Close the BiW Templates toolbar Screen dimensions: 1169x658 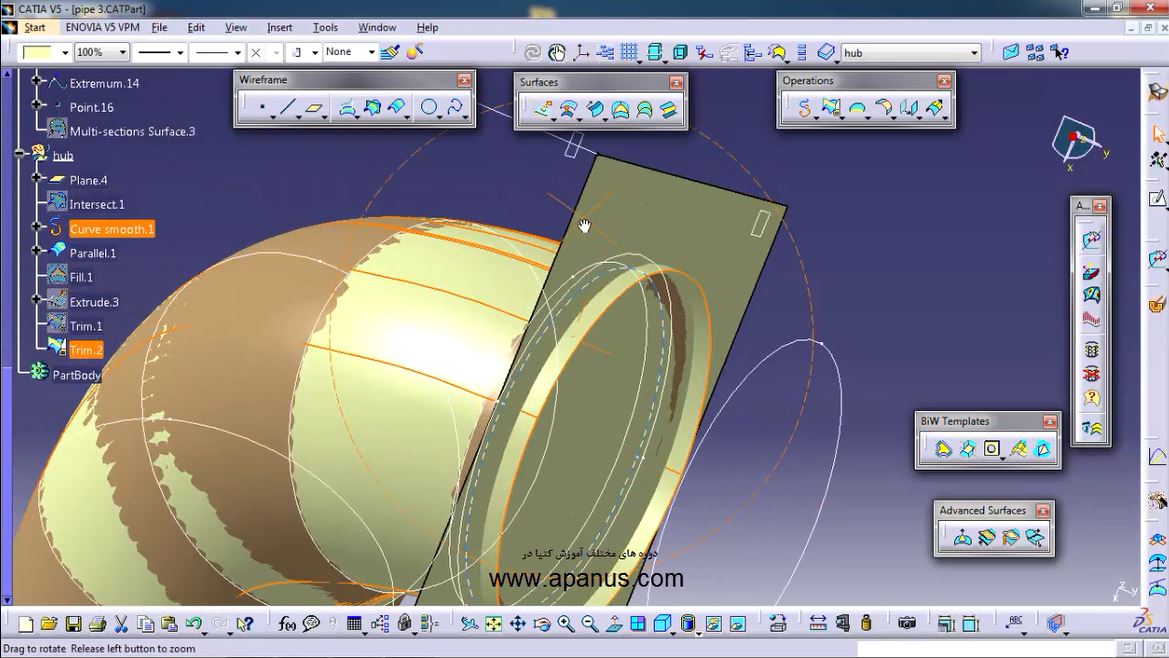coord(1049,422)
